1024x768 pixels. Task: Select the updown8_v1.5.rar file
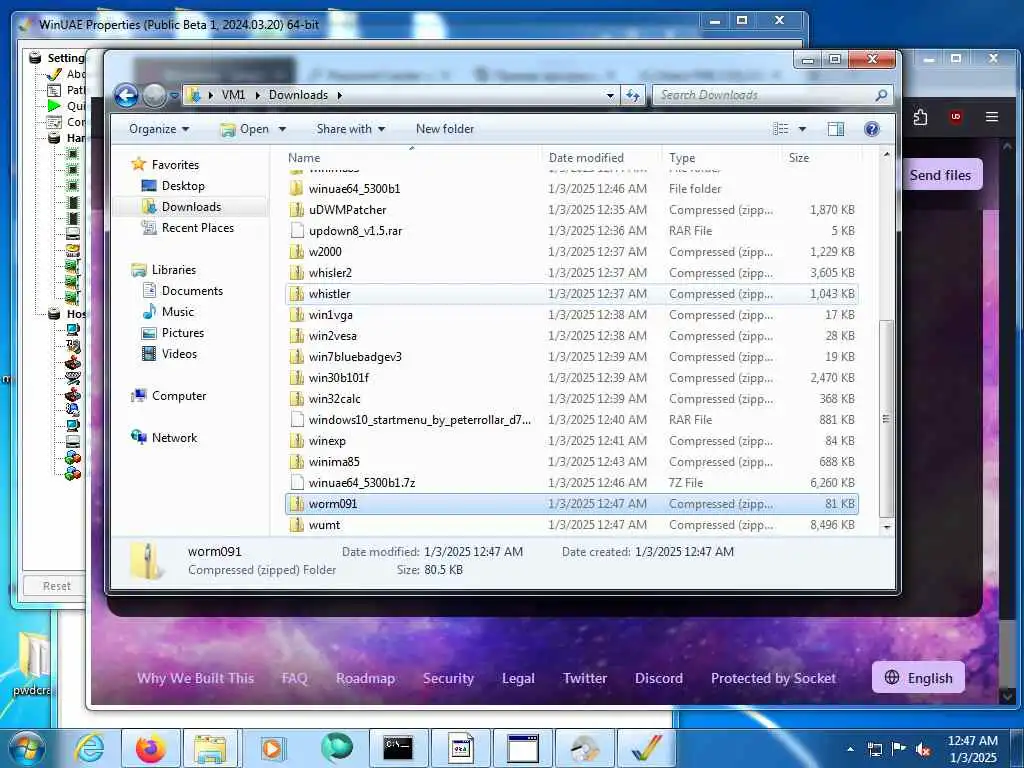[x=571, y=231]
